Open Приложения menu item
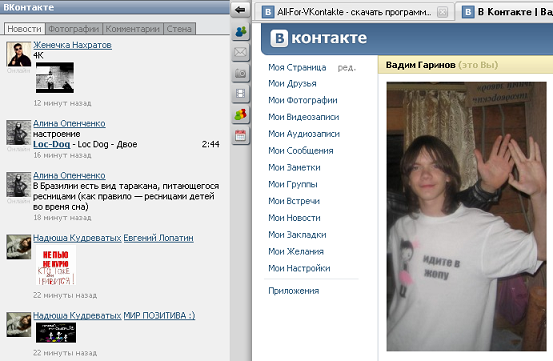Image resolution: width=553 pixels, height=361 pixels. 293,291
